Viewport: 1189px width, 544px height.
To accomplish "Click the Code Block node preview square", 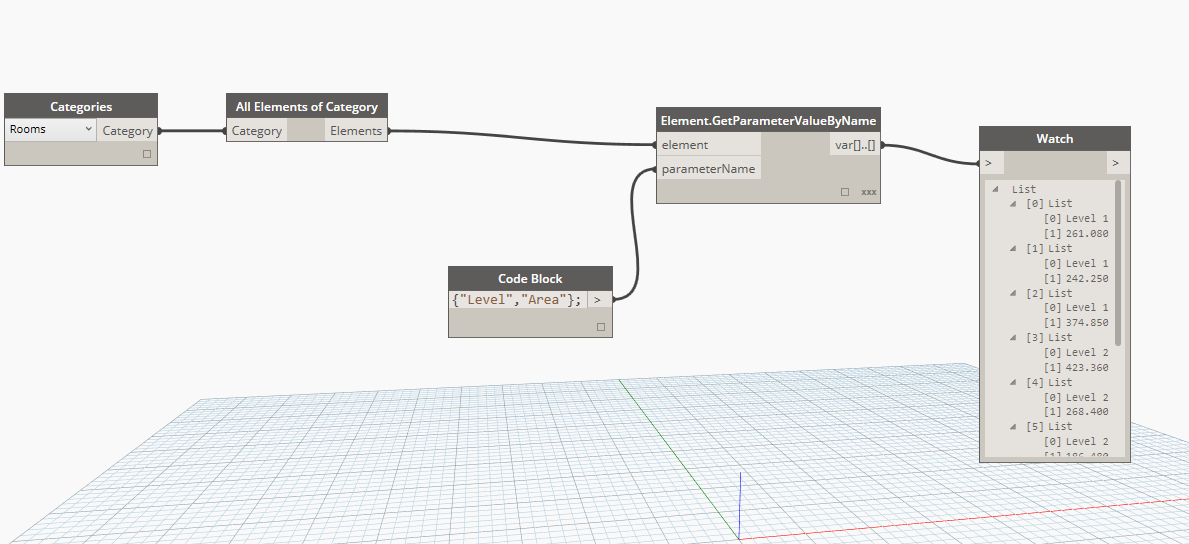I will [x=601, y=326].
